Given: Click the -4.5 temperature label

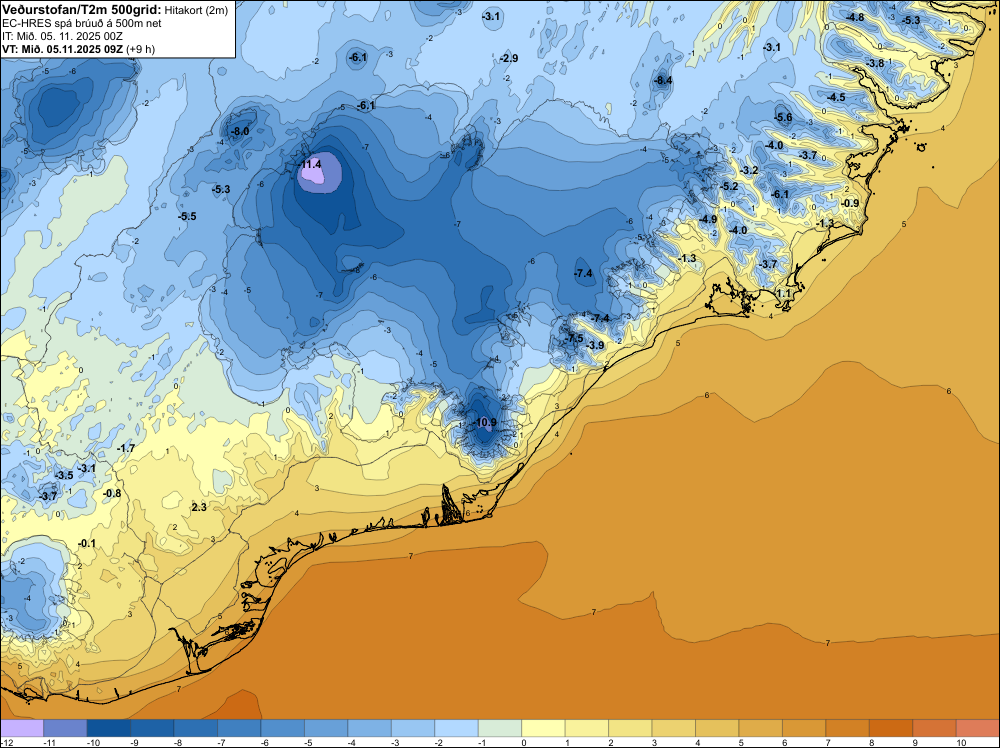Looking at the screenshot, I should coord(836,98).
